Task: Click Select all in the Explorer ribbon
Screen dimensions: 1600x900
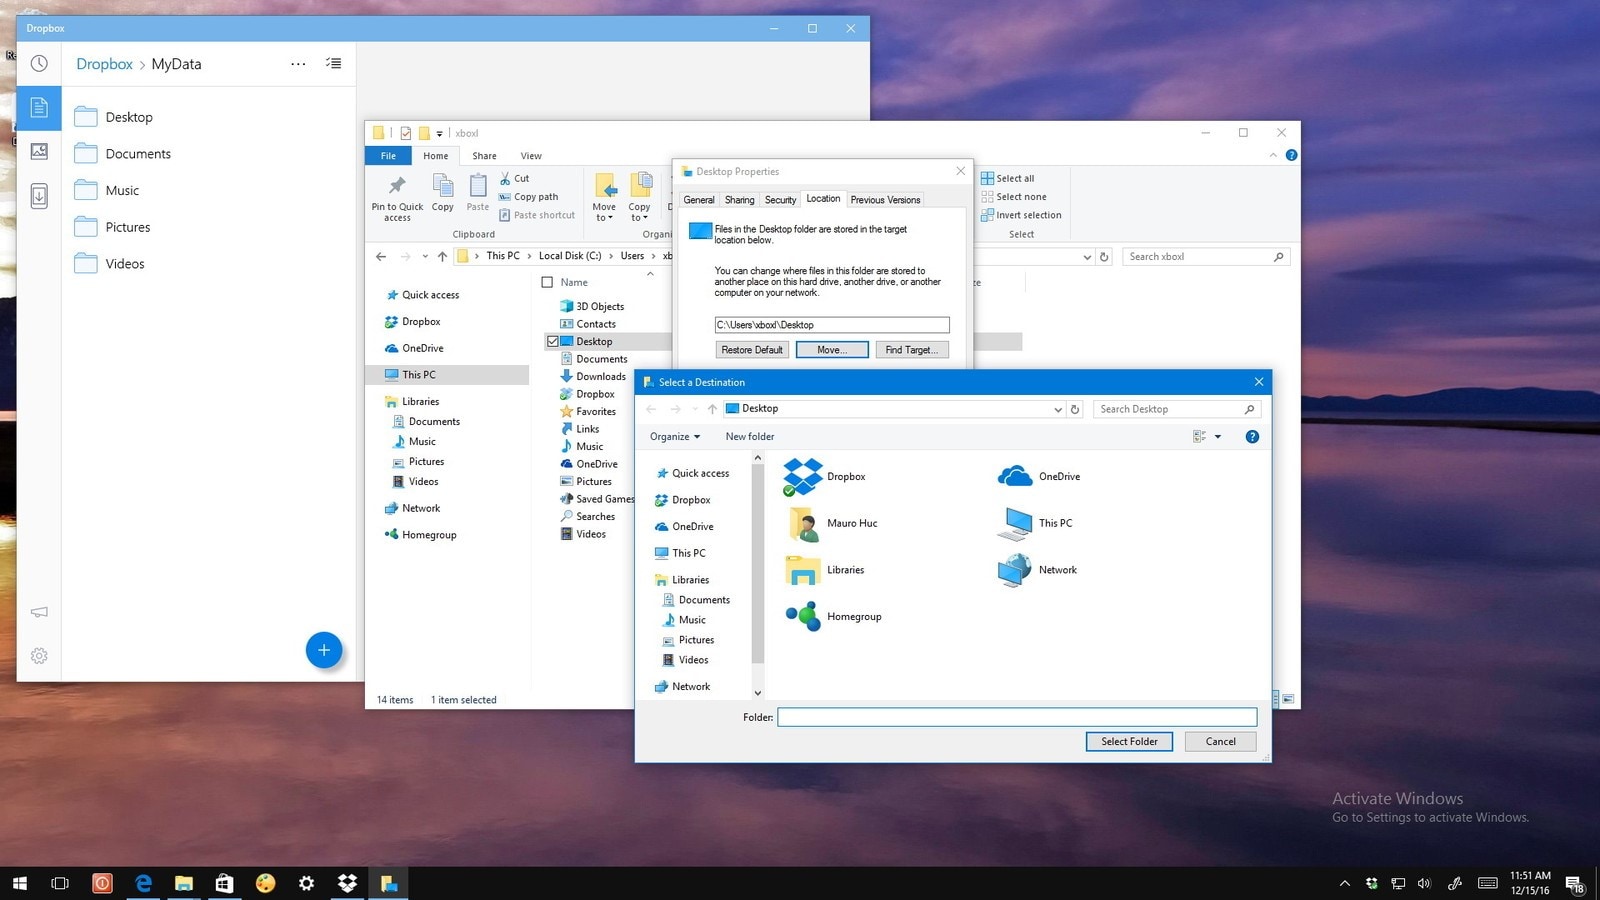Action: click(1008, 178)
